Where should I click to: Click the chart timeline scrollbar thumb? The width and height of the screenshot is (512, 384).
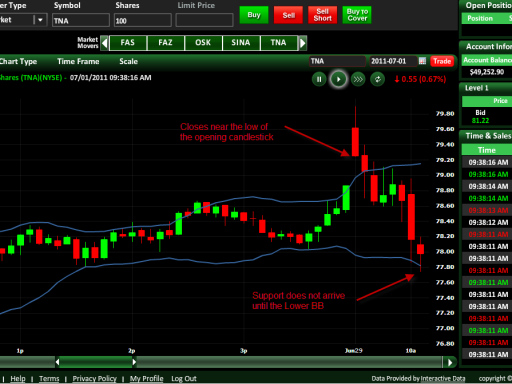tap(96, 362)
